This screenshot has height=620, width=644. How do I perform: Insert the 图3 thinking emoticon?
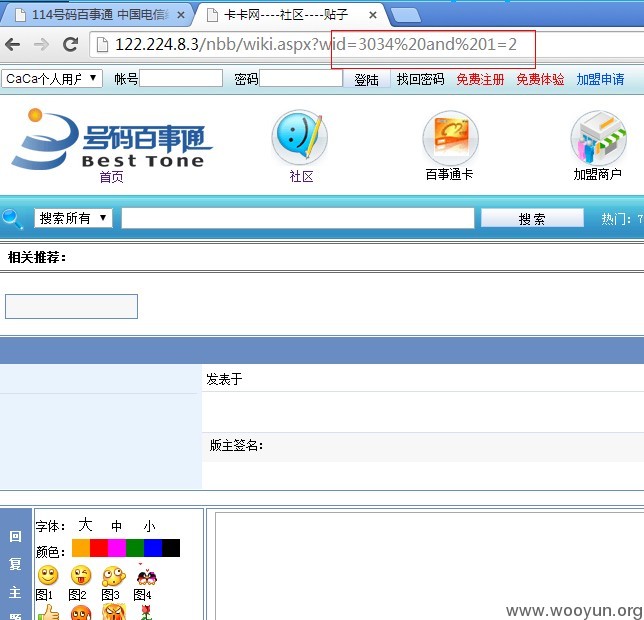click(114, 576)
